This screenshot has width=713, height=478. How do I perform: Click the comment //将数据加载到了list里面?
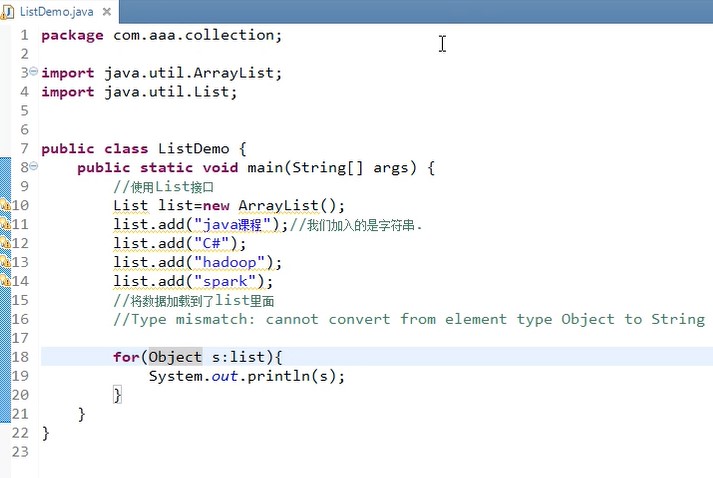[x=194, y=300]
